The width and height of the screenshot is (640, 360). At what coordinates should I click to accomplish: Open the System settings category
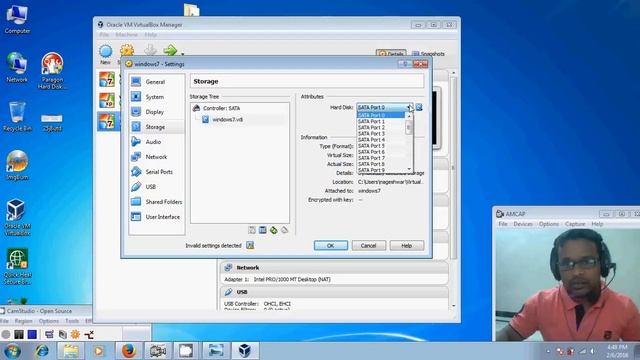(x=156, y=97)
